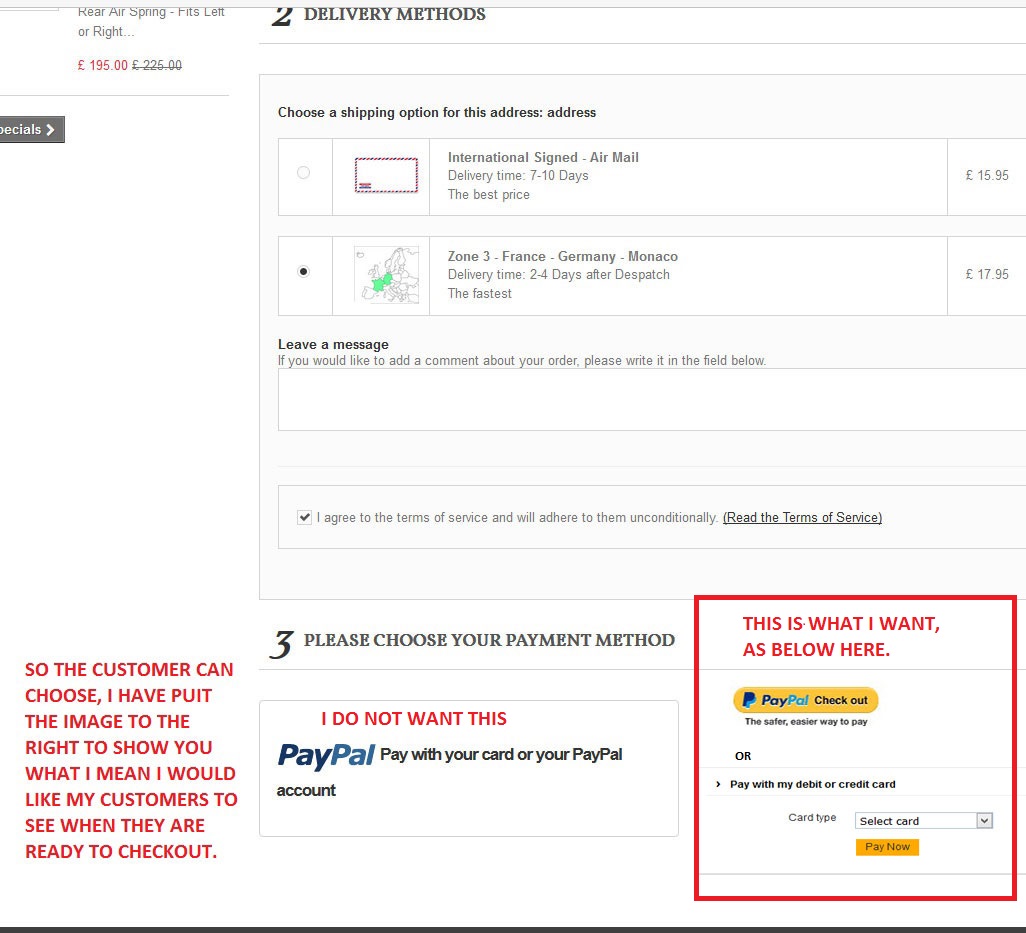Click the PayPal logo in payment box
The image size is (1026, 933).
[x=326, y=755]
